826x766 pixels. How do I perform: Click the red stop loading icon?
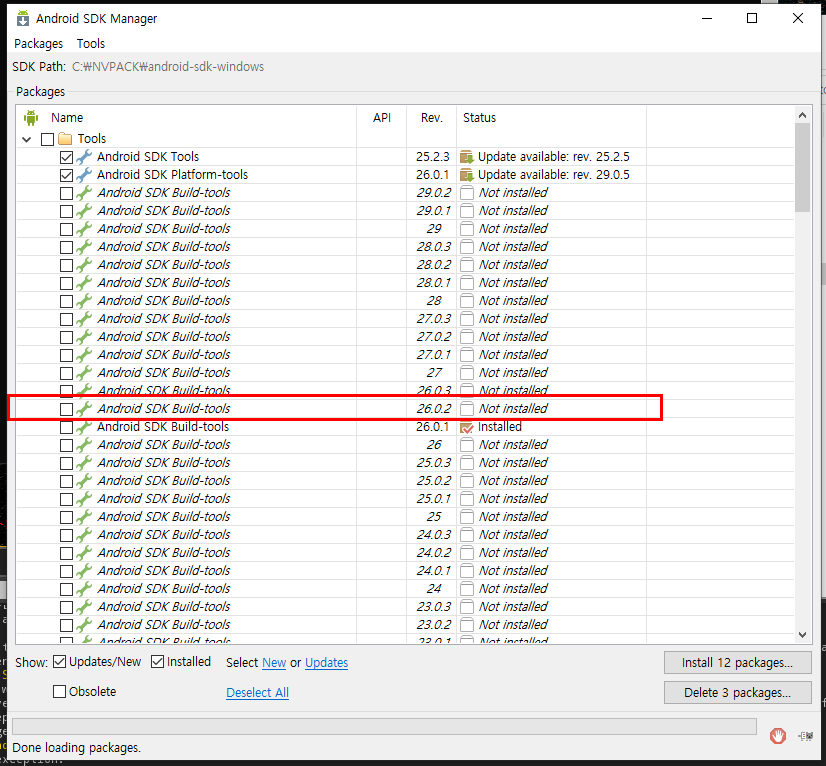tap(778, 735)
